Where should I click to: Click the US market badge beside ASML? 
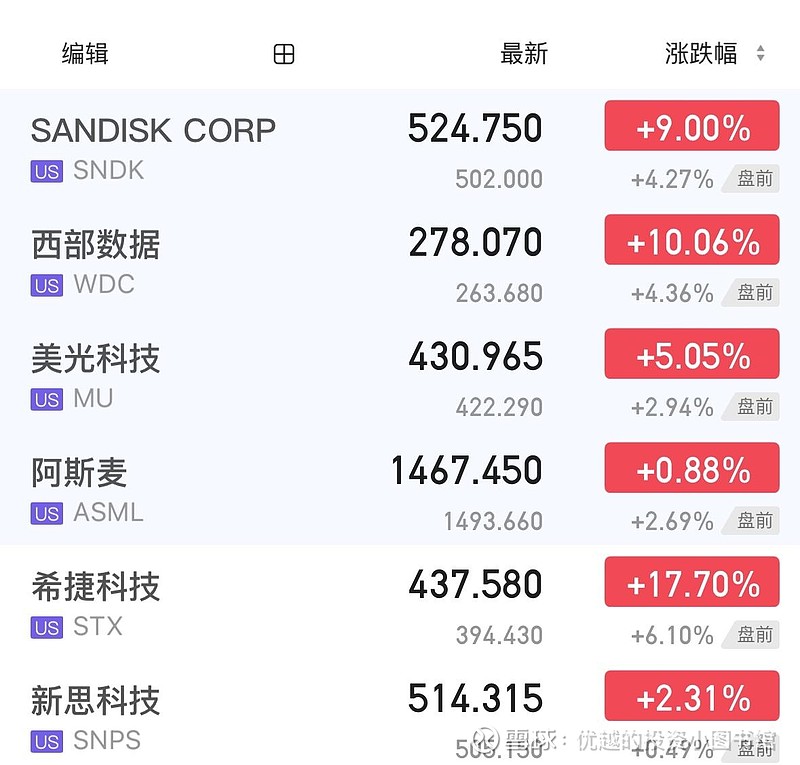[47, 513]
